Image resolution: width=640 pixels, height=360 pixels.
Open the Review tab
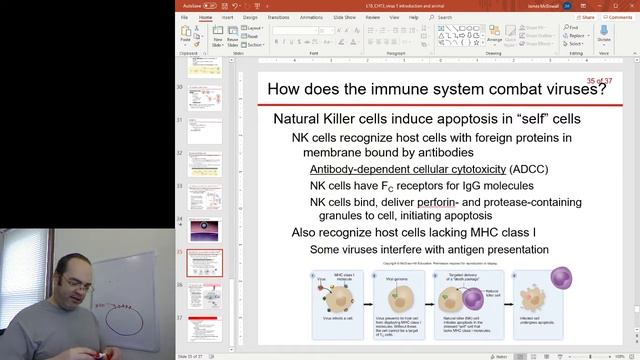(373, 18)
